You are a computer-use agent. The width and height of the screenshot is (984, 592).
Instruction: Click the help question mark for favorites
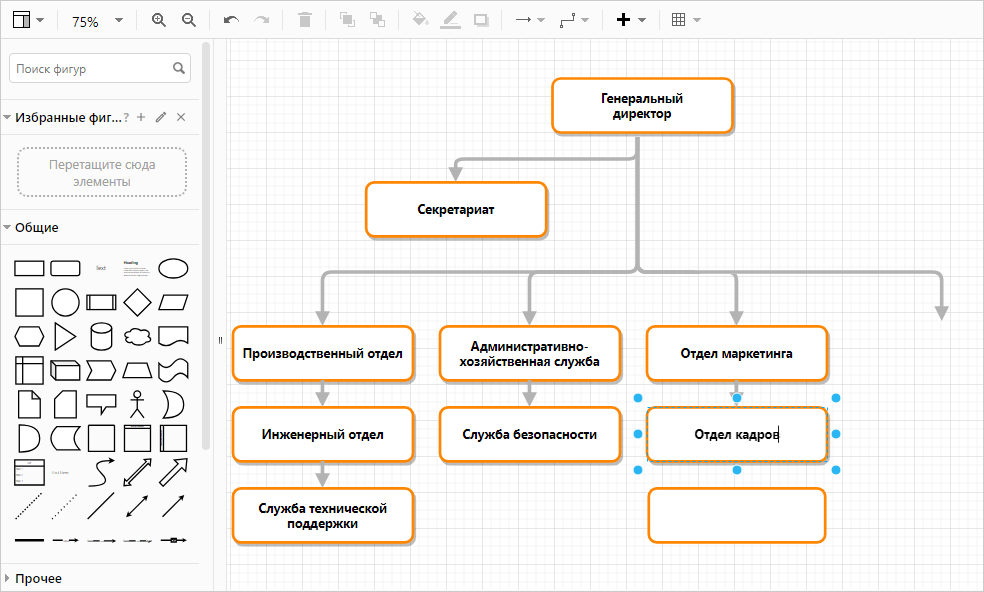(126, 117)
